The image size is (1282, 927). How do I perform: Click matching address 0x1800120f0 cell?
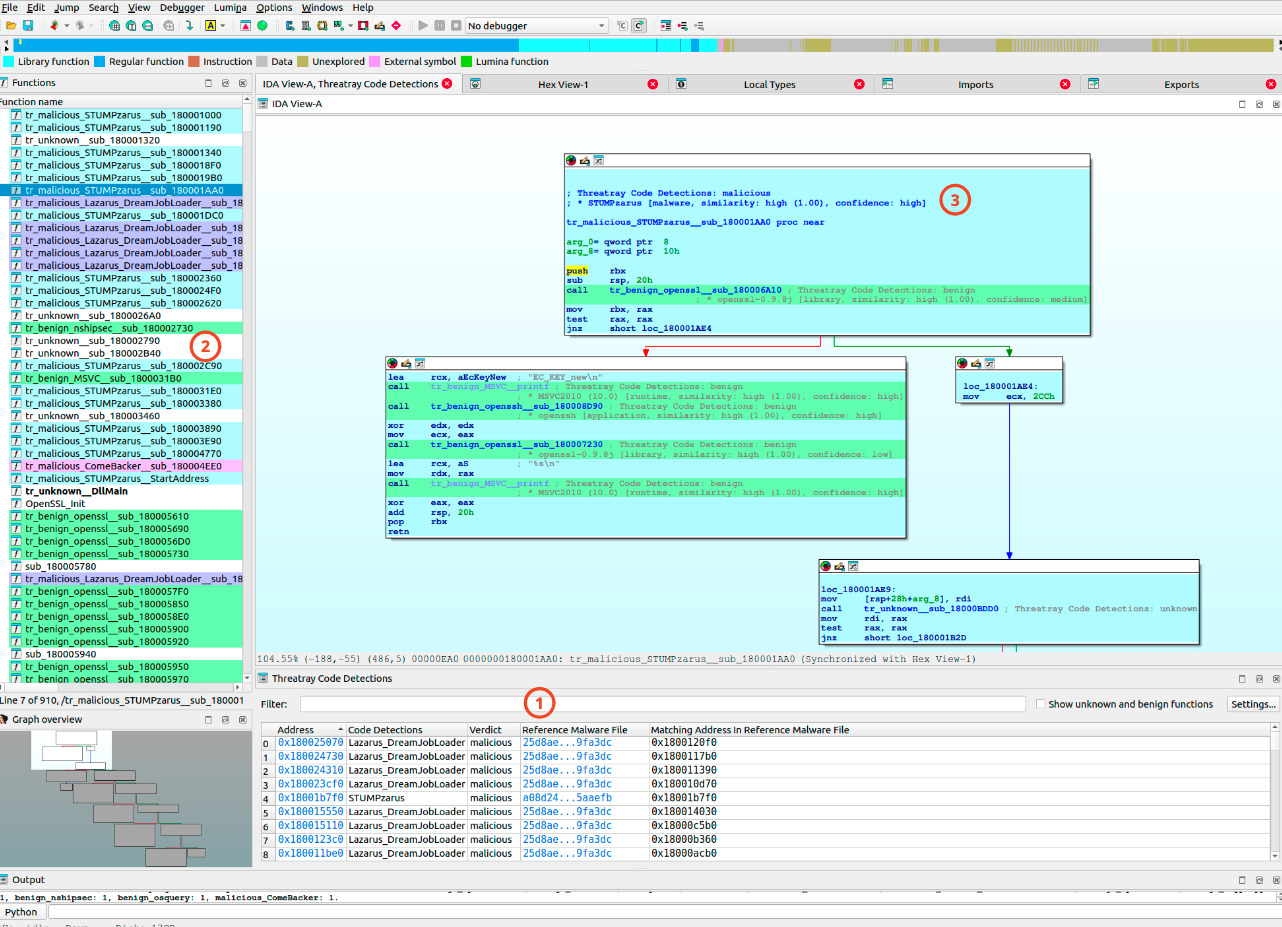[x=684, y=743]
